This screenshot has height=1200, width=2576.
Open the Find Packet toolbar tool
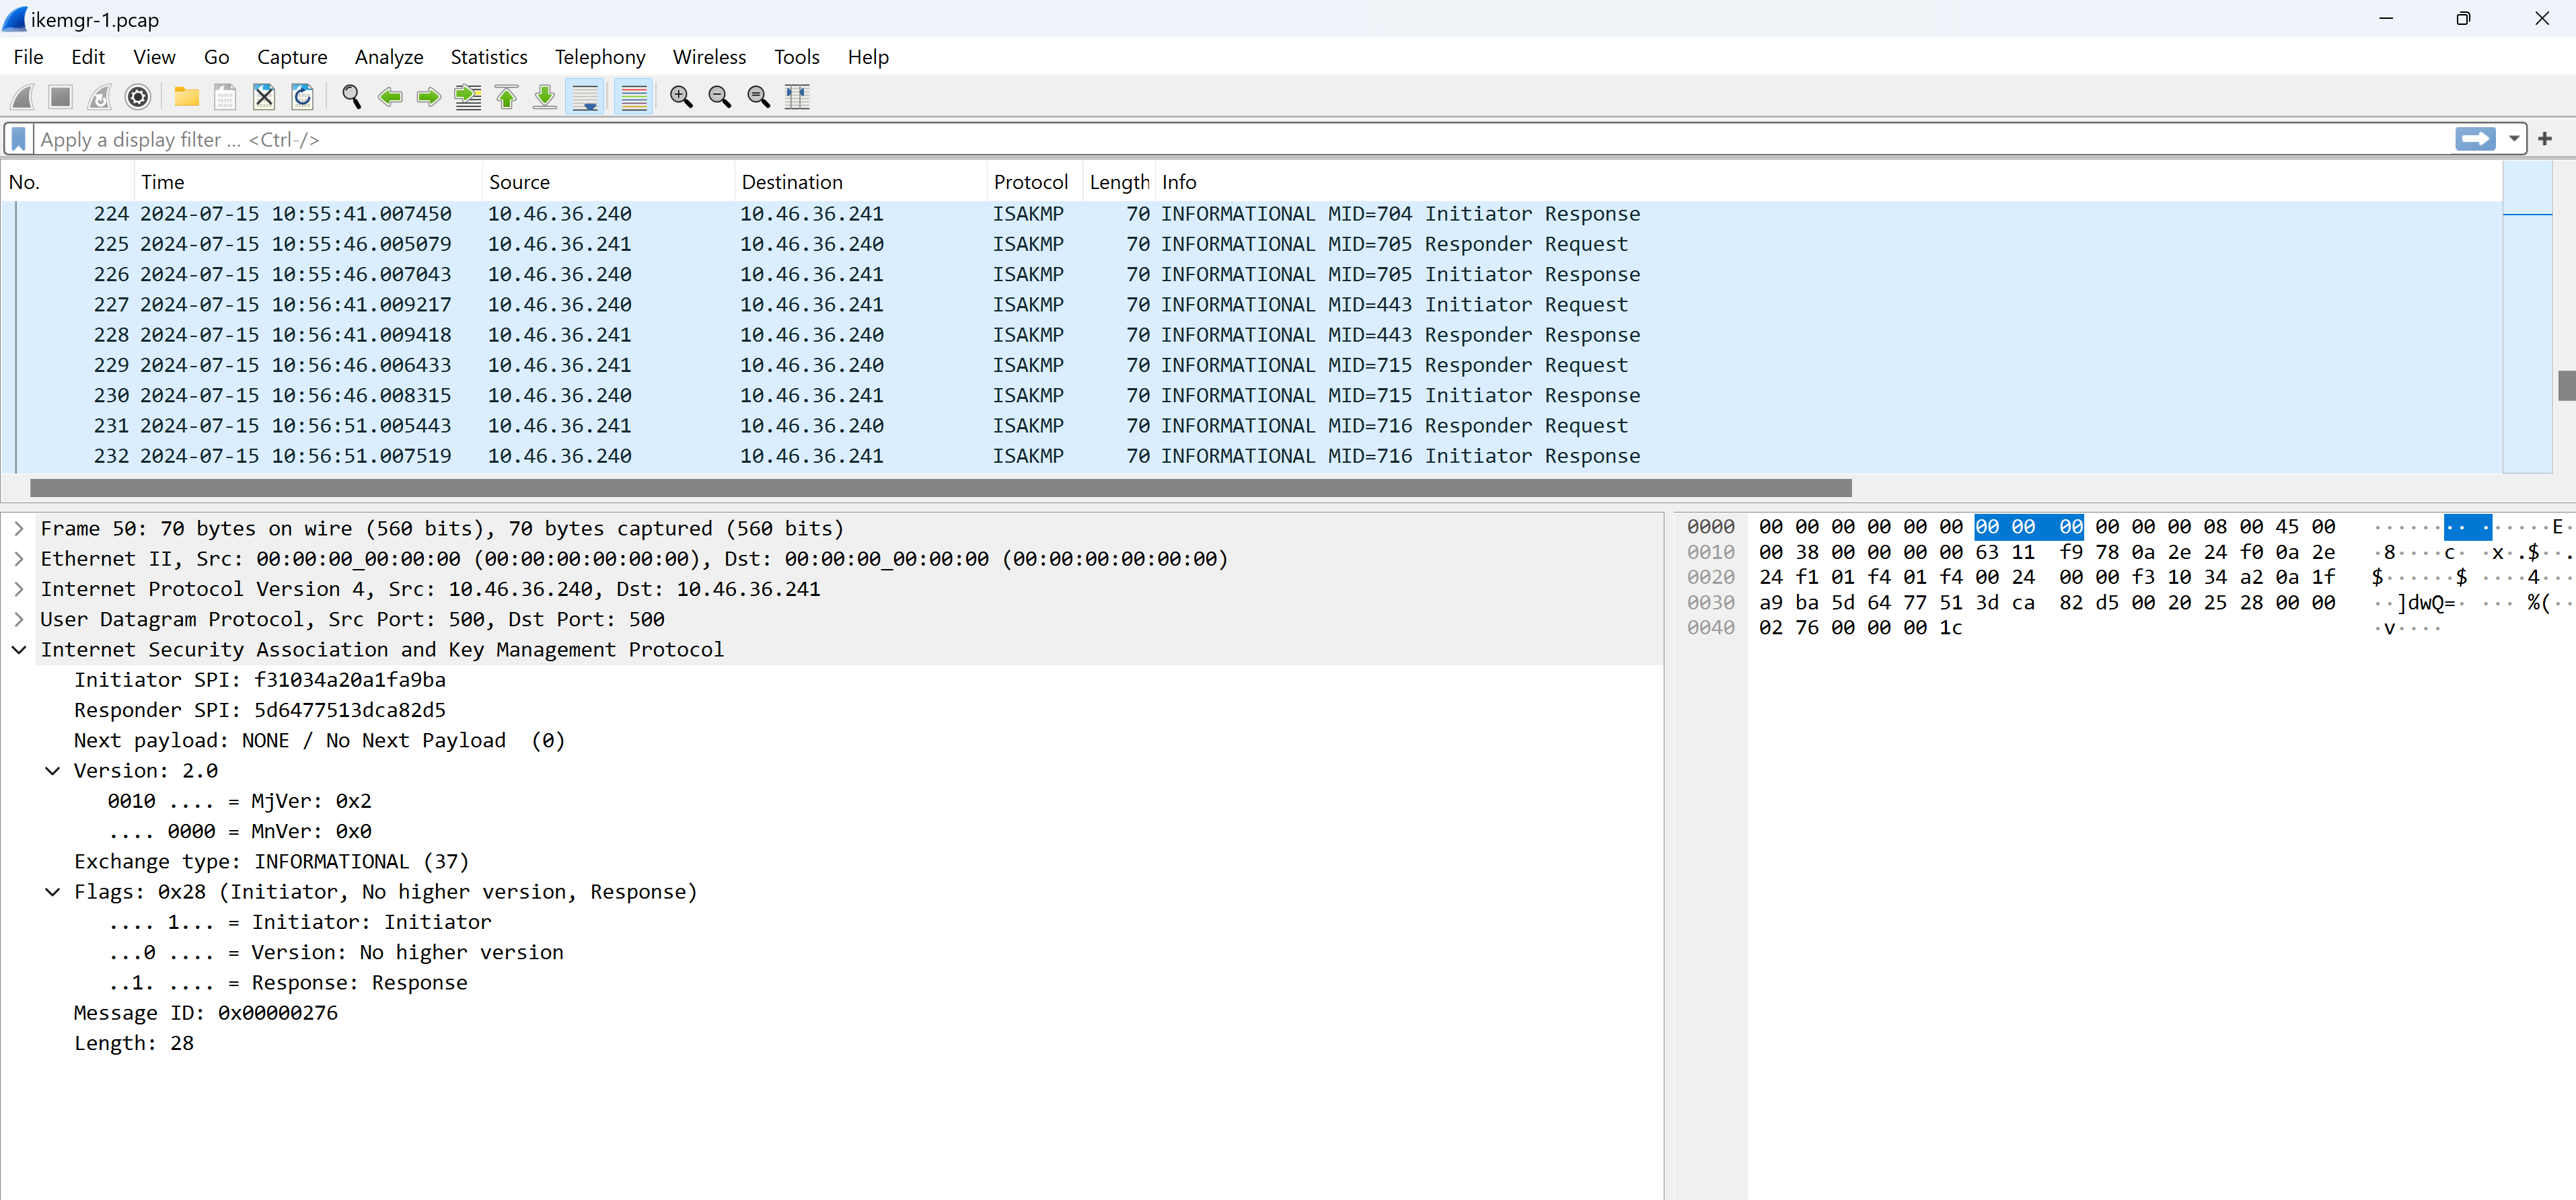[x=351, y=96]
